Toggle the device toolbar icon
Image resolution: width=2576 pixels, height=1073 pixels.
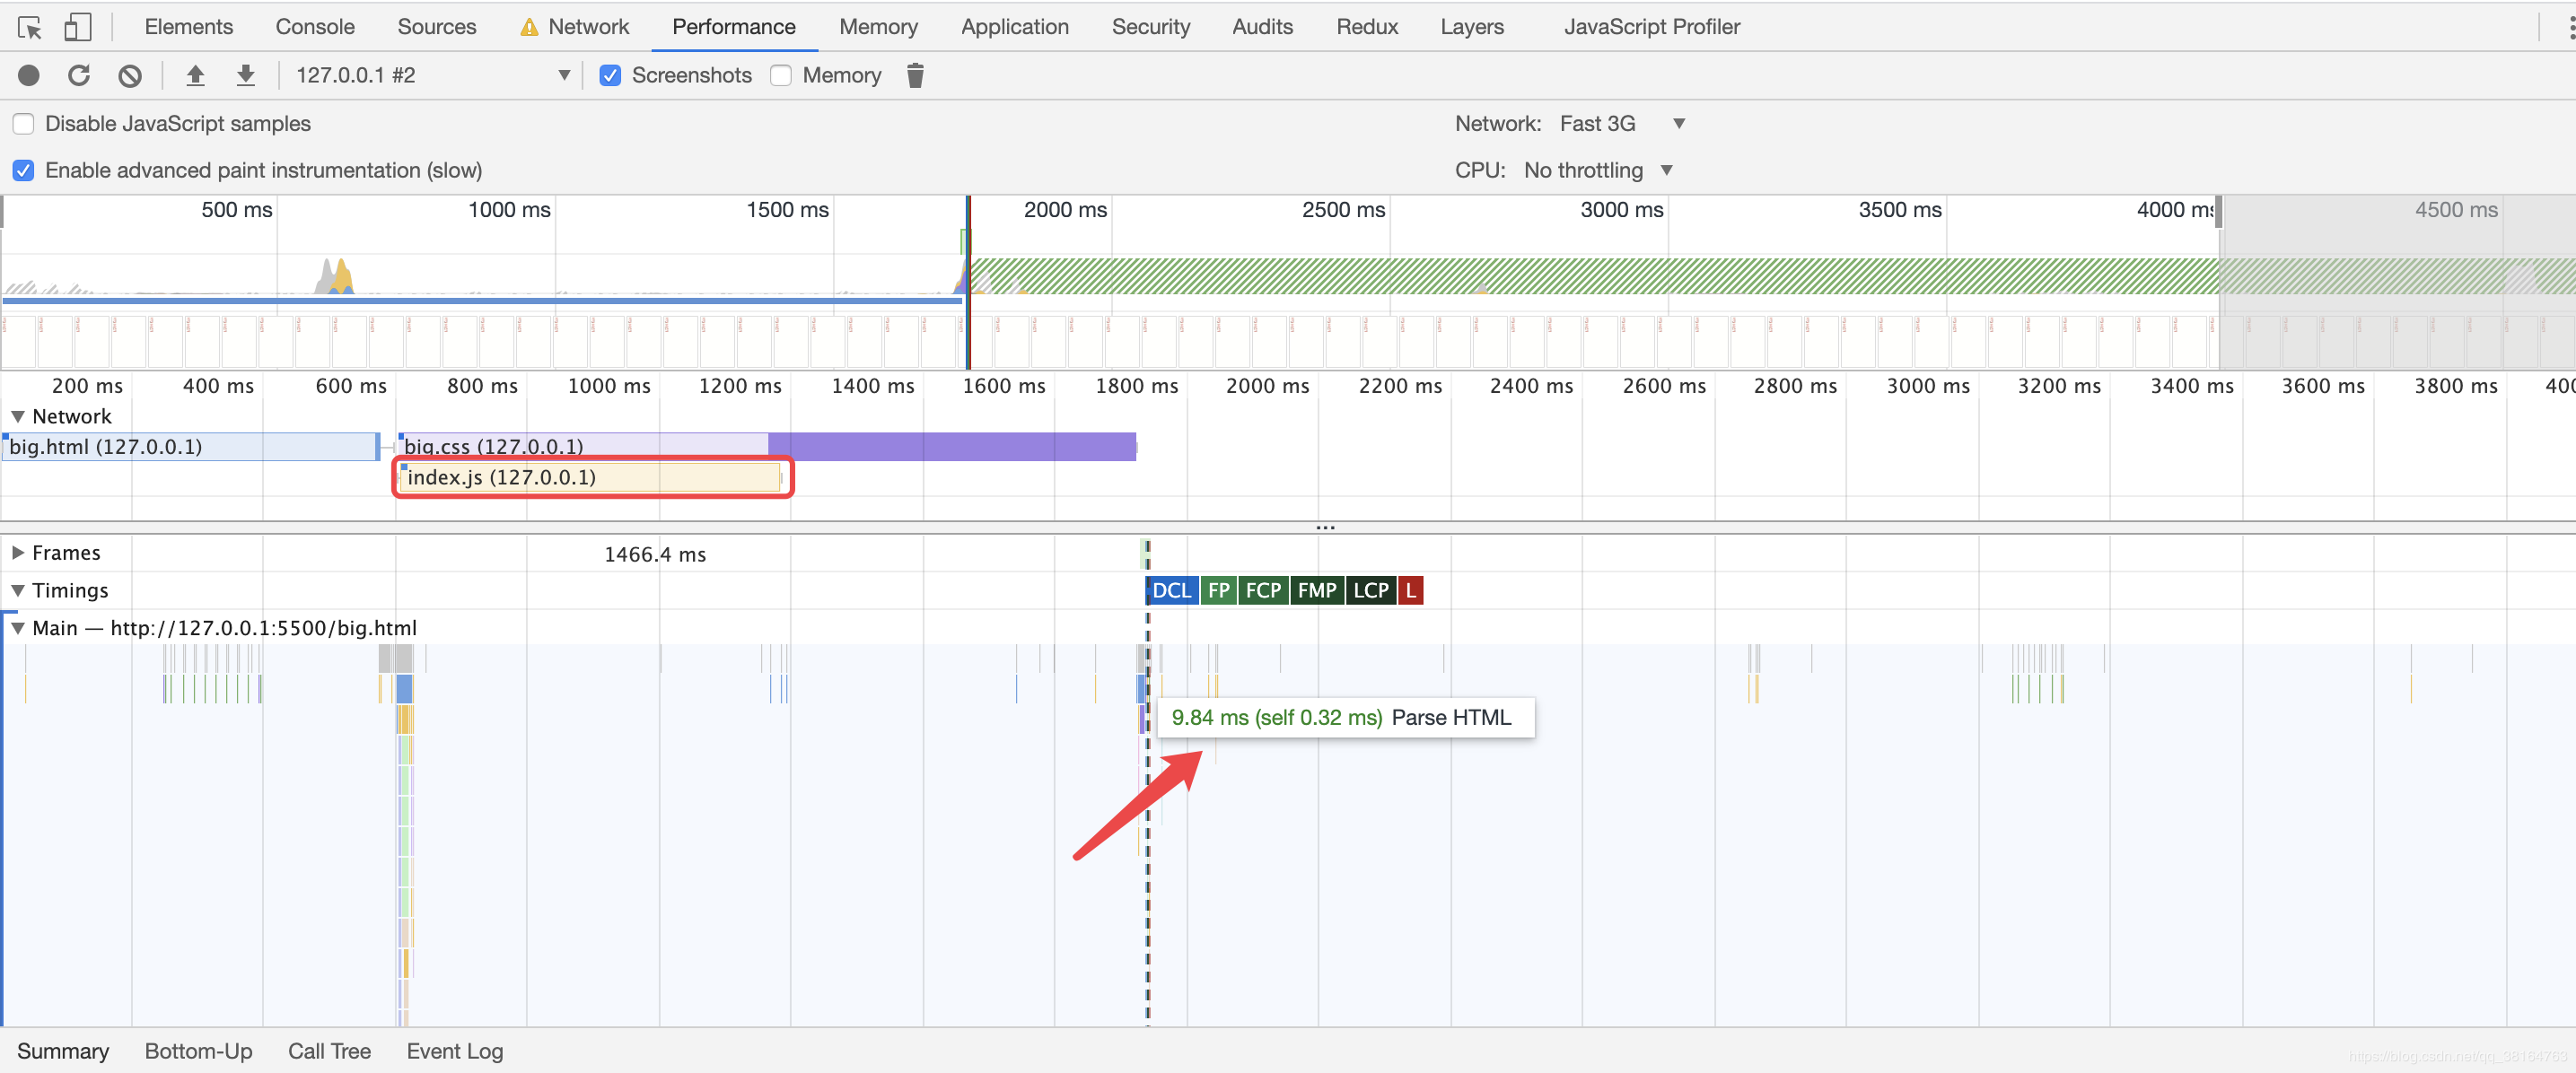(x=78, y=27)
